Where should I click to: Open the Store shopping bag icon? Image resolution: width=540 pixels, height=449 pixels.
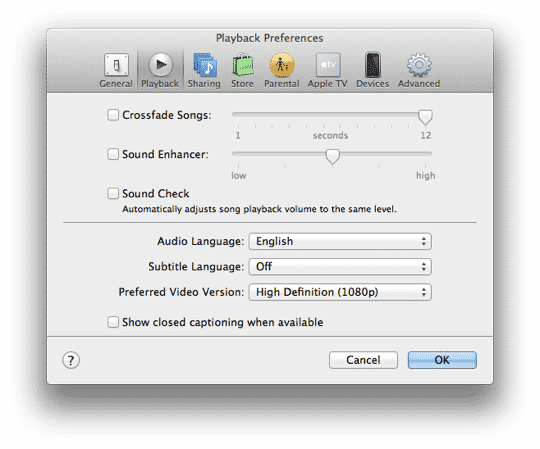click(x=243, y=65)
